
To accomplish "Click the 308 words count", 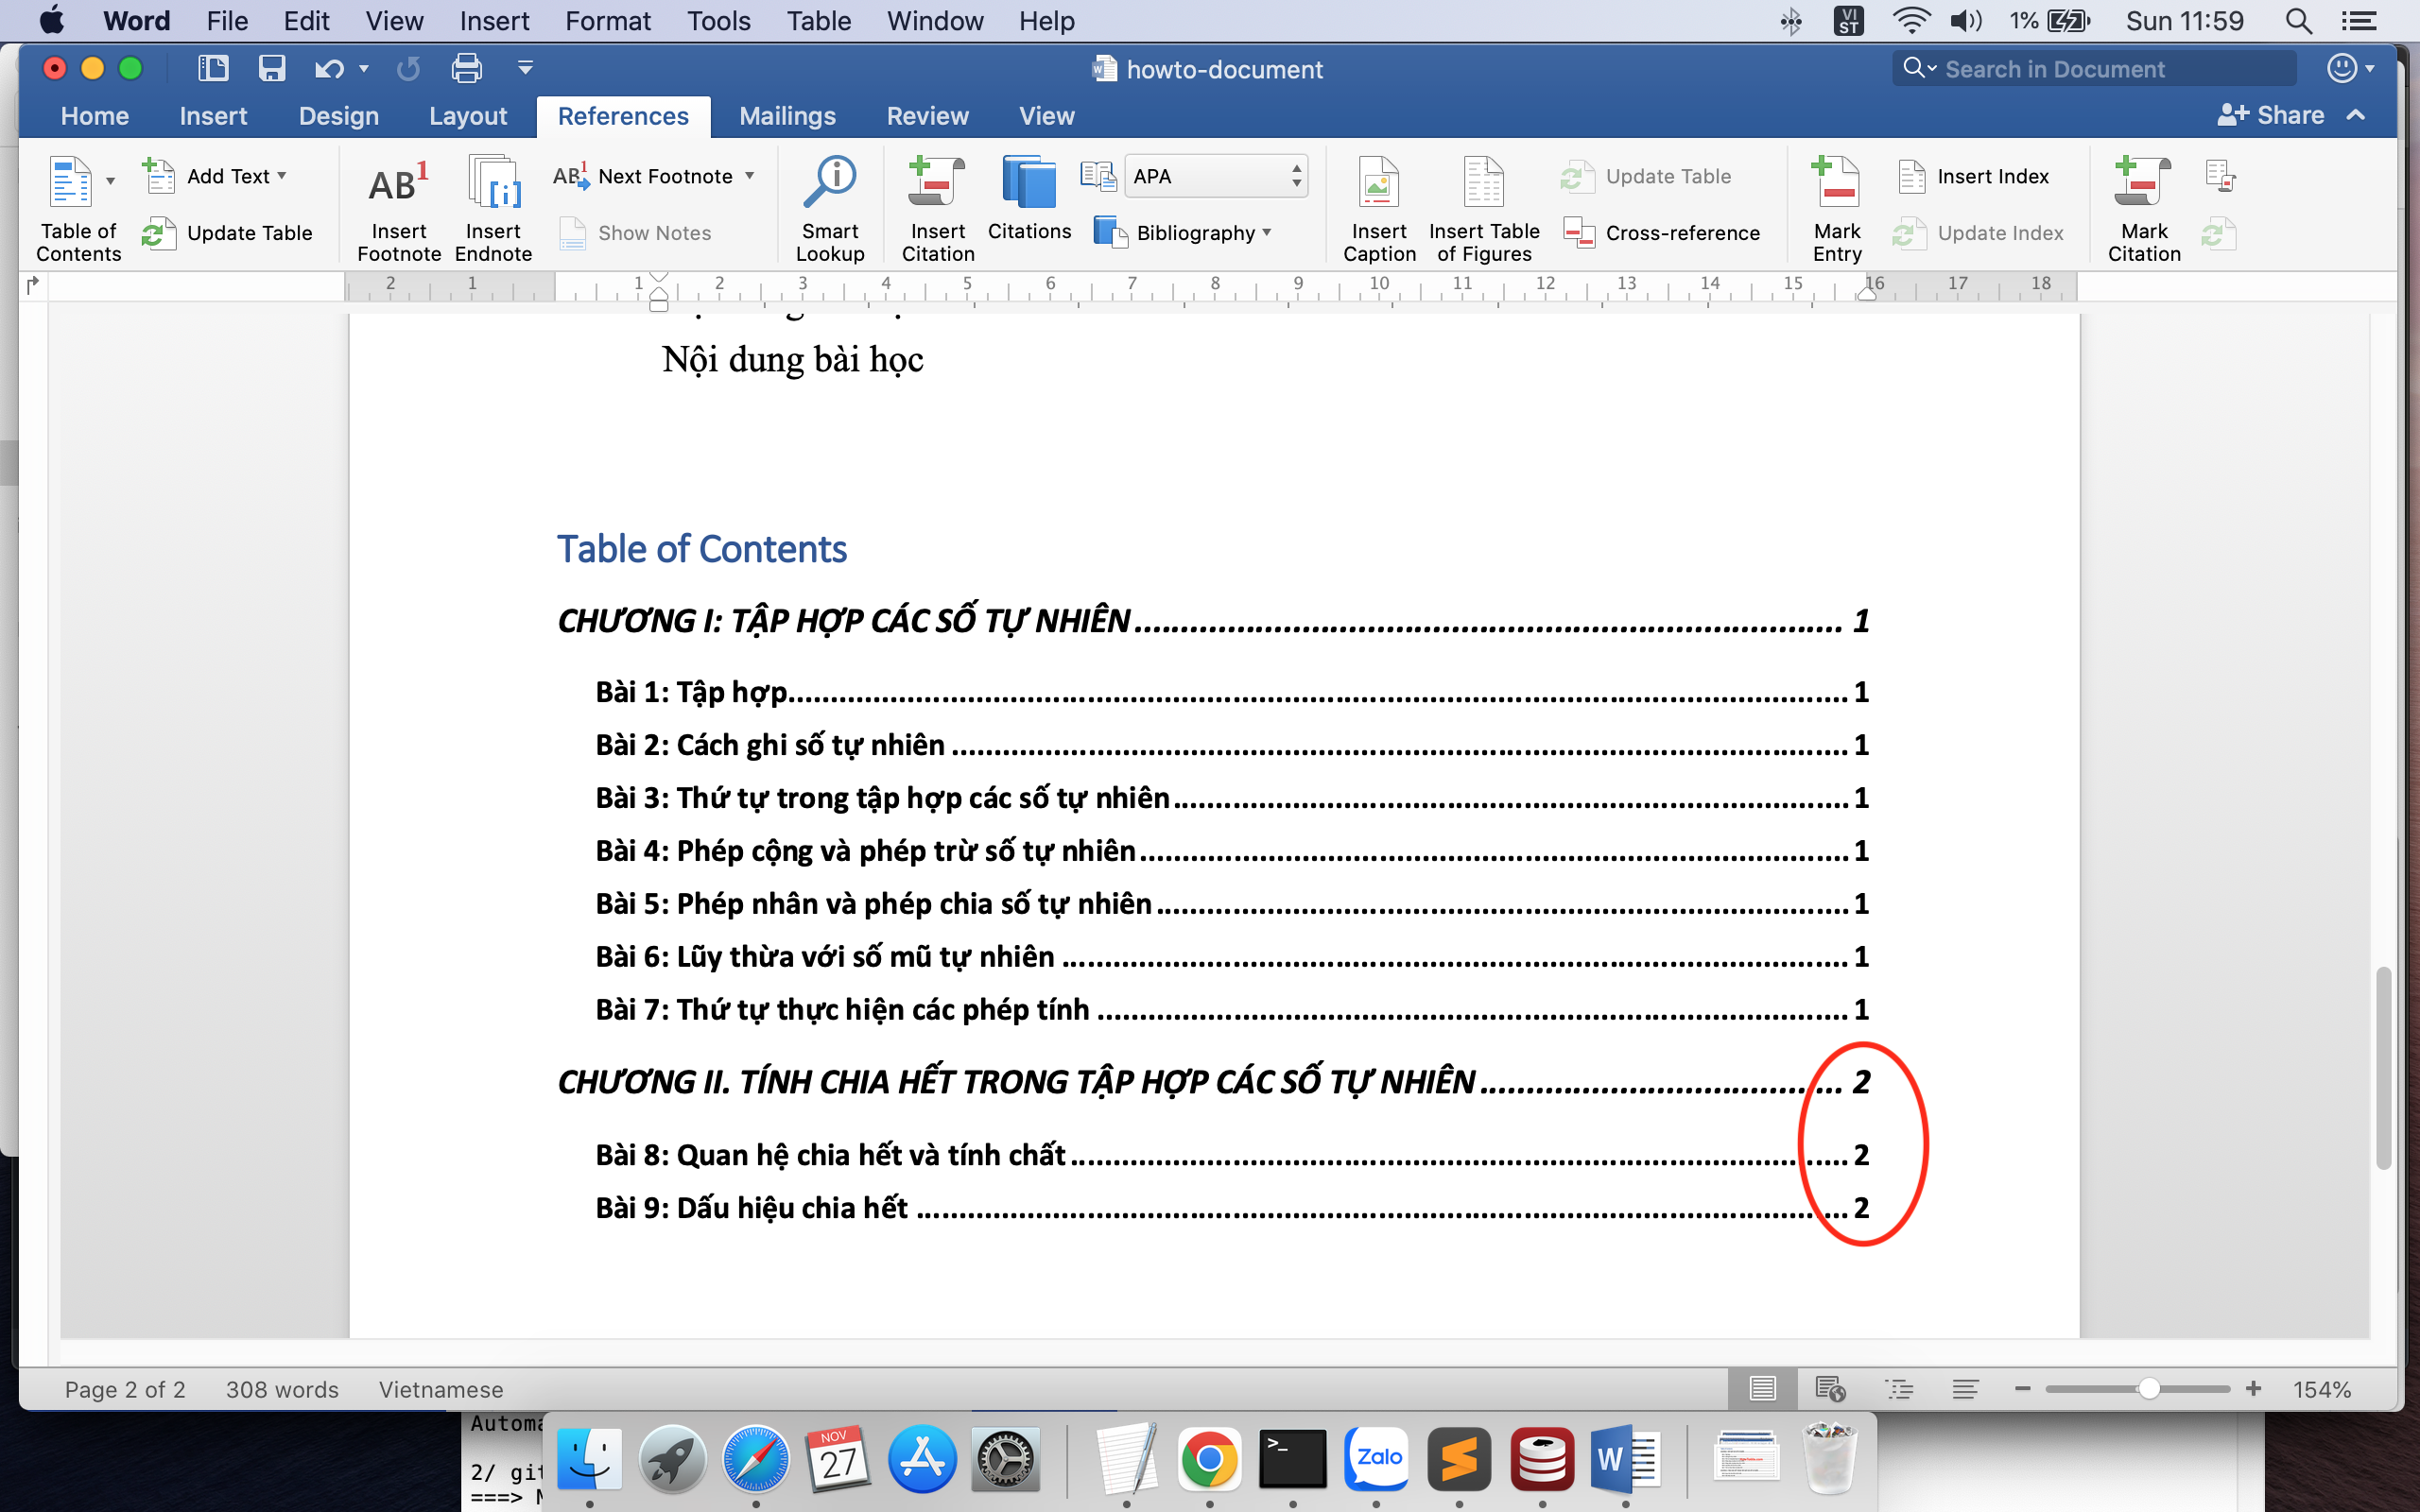I will coord(282,1389).
